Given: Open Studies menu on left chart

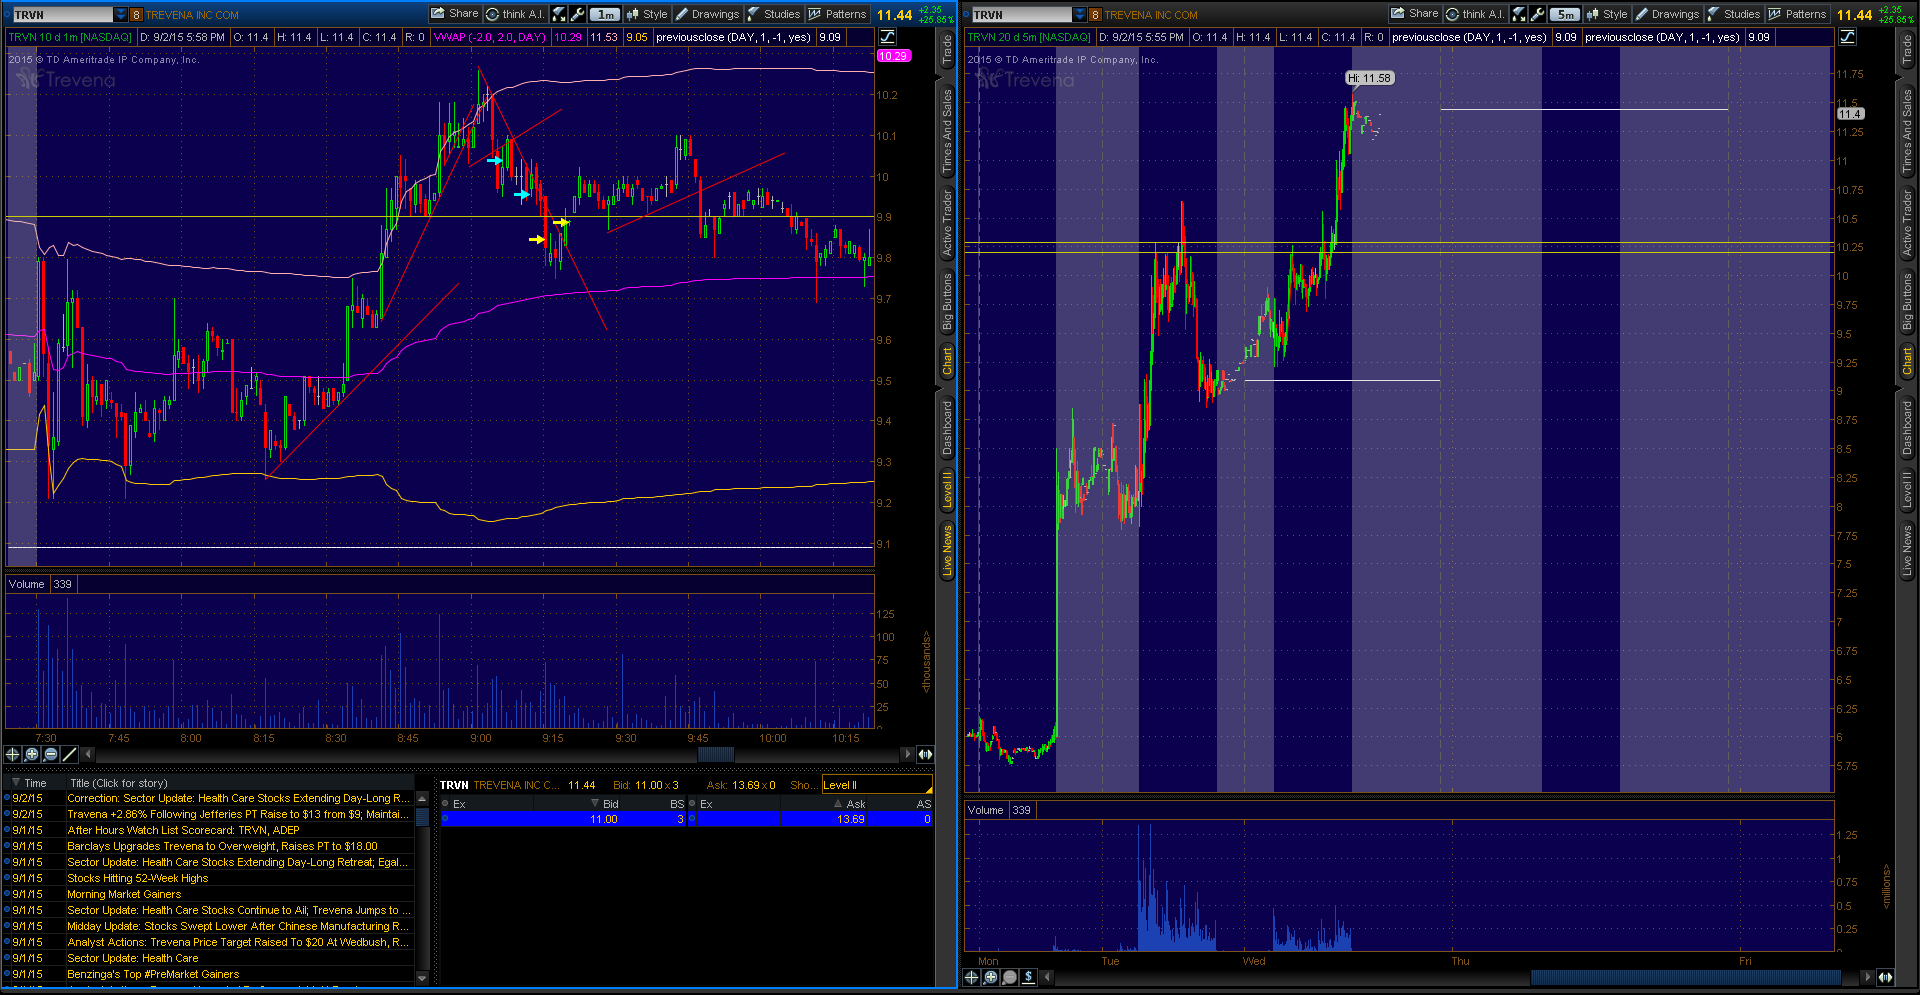Looking at the screenshot, I should coord(774,14).
